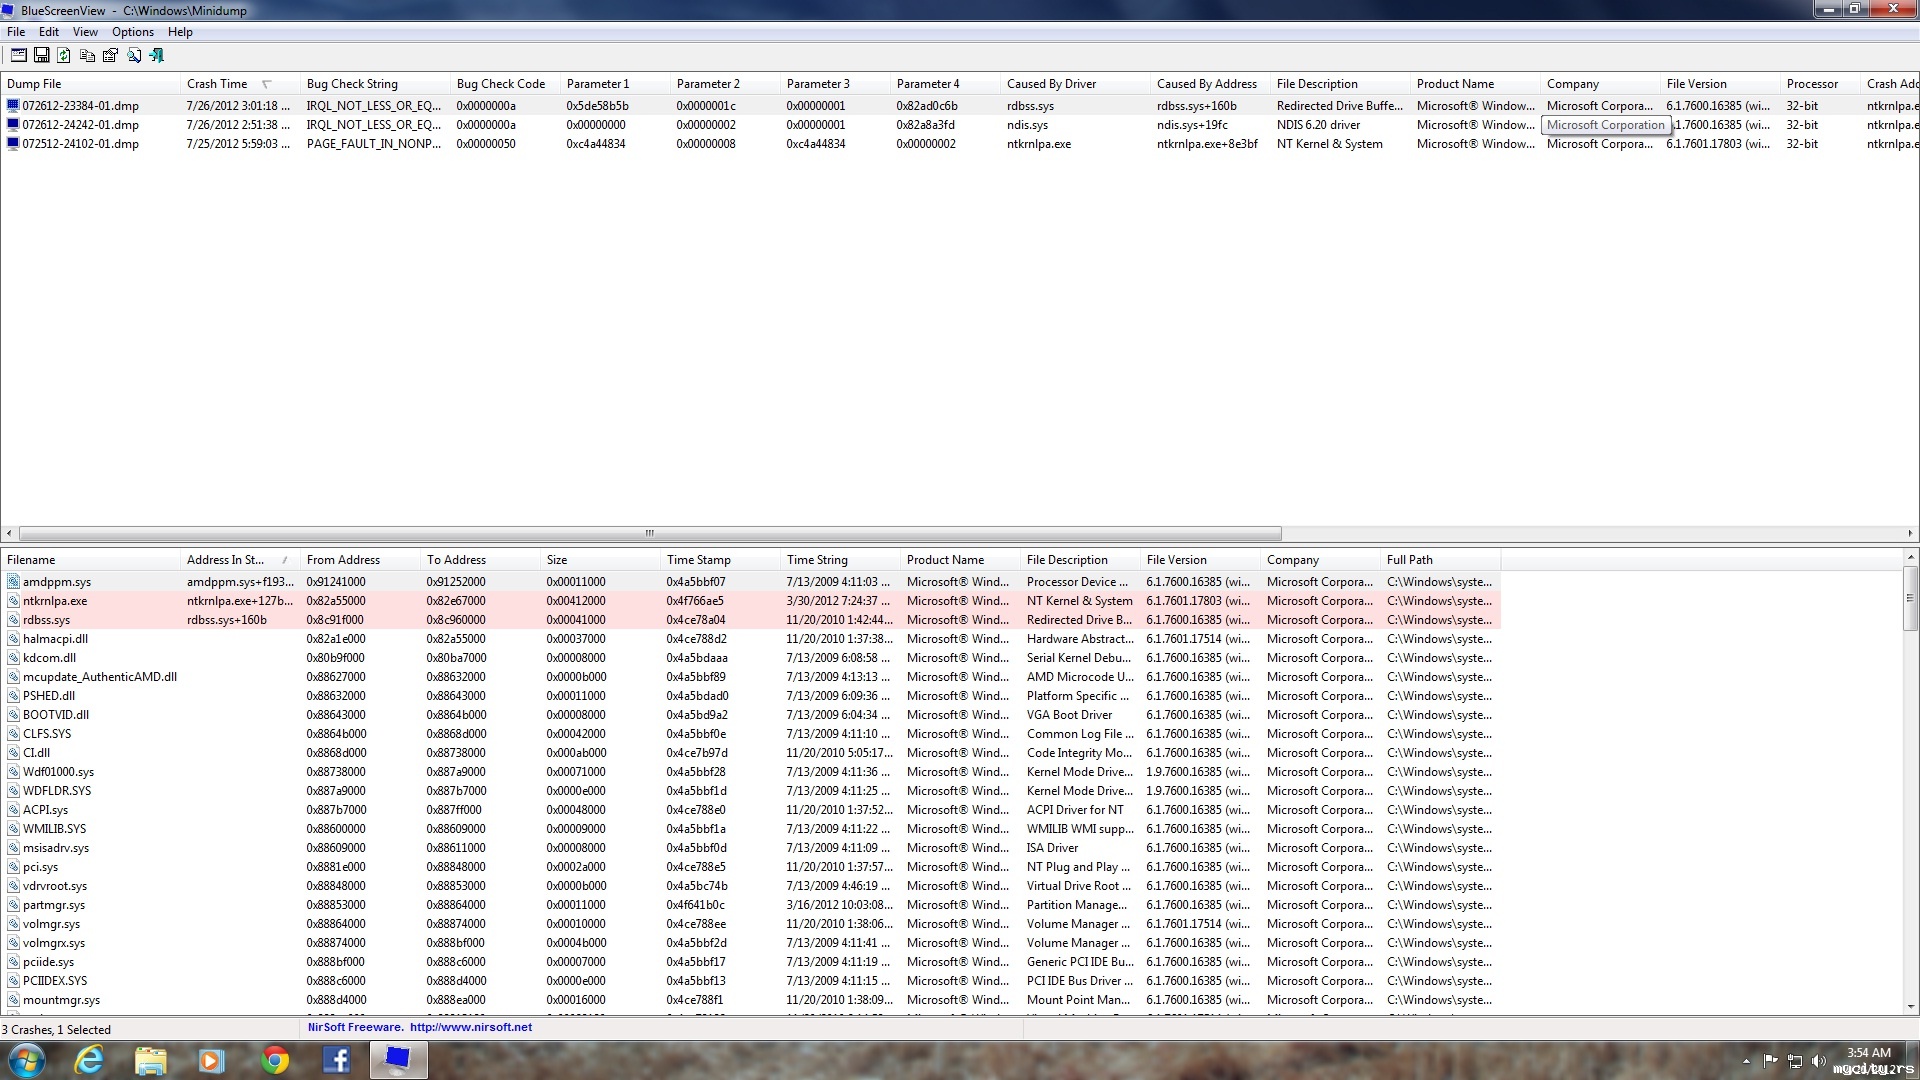
Task: Click the Refresh toolbar icon
Action: pyautogui.click(x=64, y=55)
